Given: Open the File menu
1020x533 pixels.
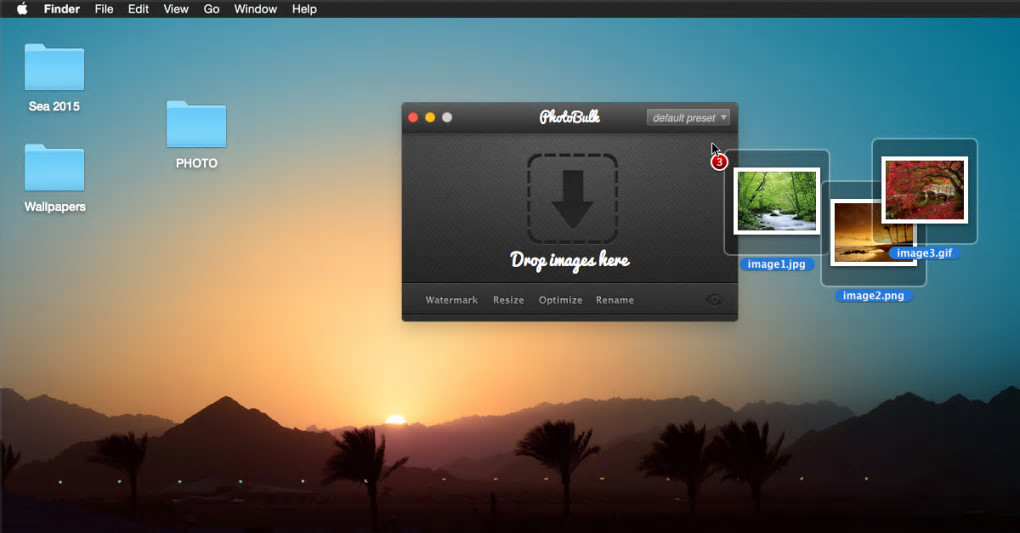Looking at the screenshot, I should tap(104, 9).
